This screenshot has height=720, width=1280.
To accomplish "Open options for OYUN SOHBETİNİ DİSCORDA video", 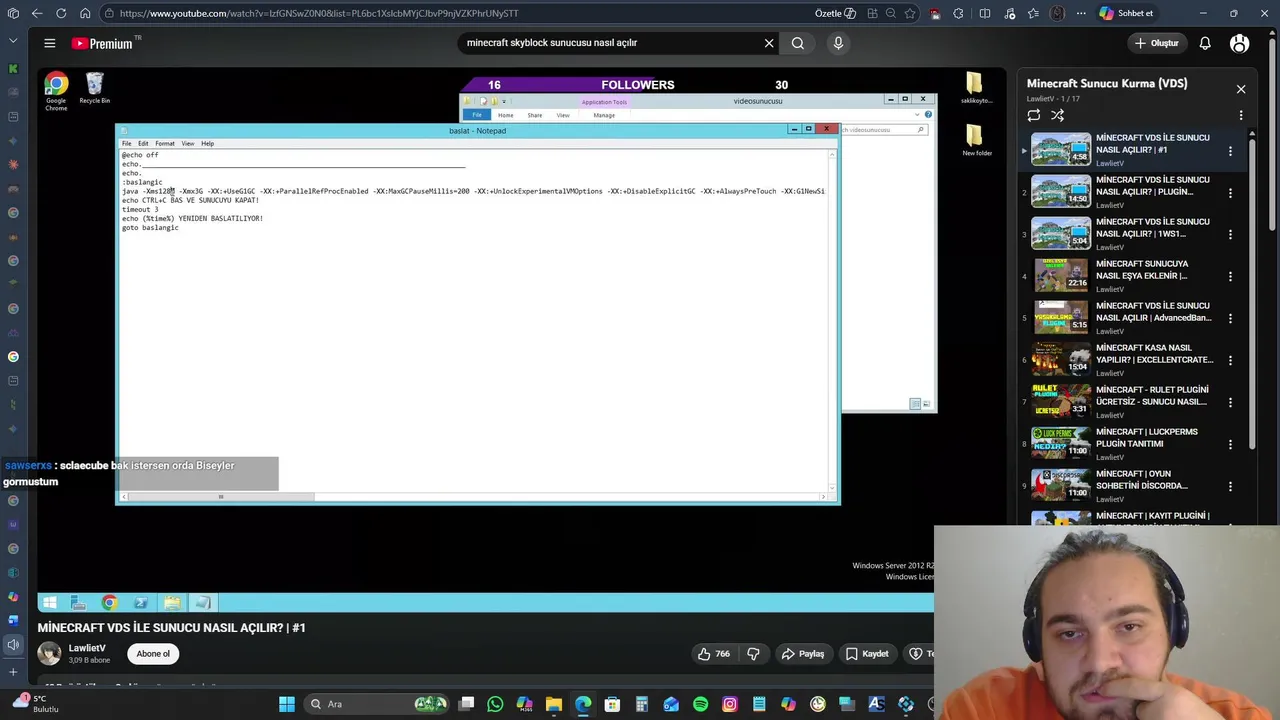I will 1230,487.
